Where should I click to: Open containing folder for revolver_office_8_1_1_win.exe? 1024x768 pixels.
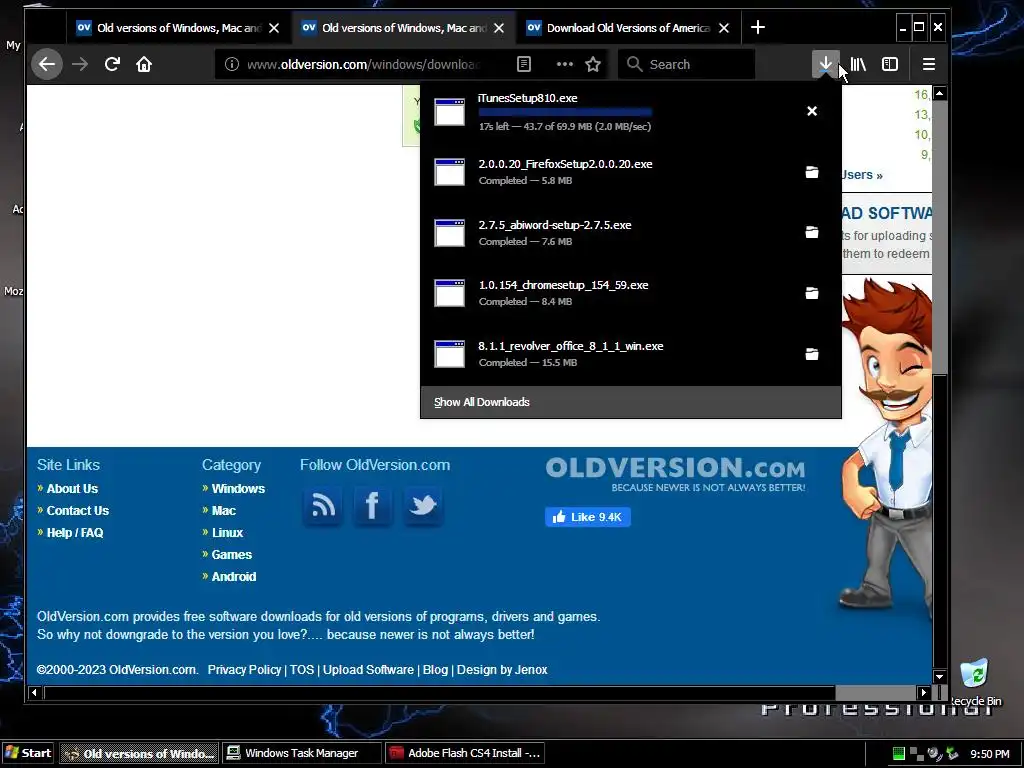coord(812,353)
